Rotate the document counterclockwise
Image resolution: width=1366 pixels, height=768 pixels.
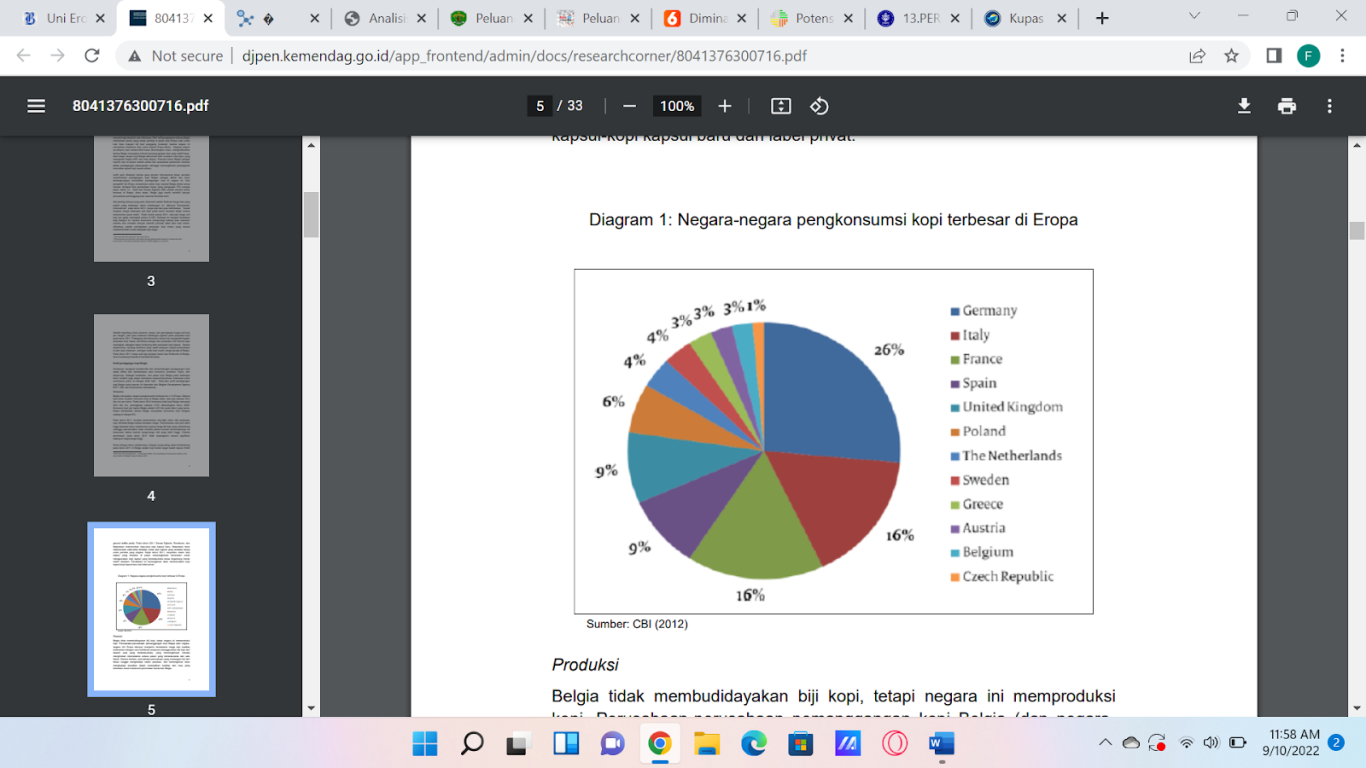[x=819, y=106]
